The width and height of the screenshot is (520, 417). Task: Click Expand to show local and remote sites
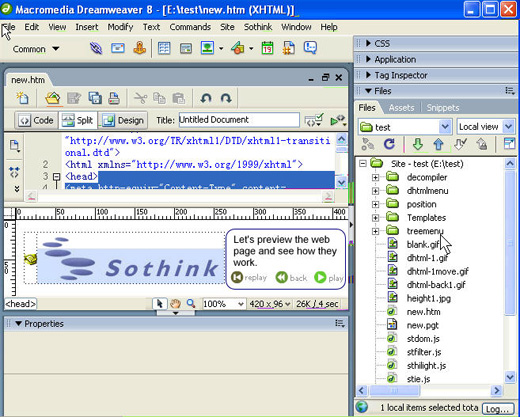(509, 144)
